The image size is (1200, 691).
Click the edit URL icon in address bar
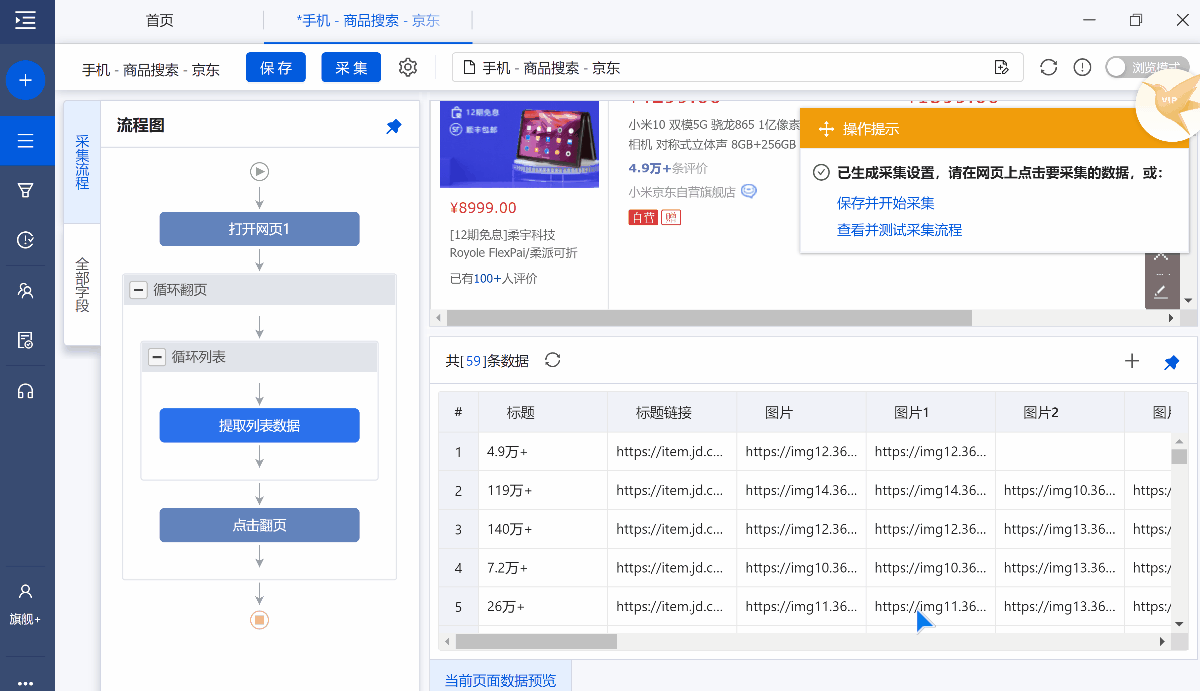(x=1001, y=67)
